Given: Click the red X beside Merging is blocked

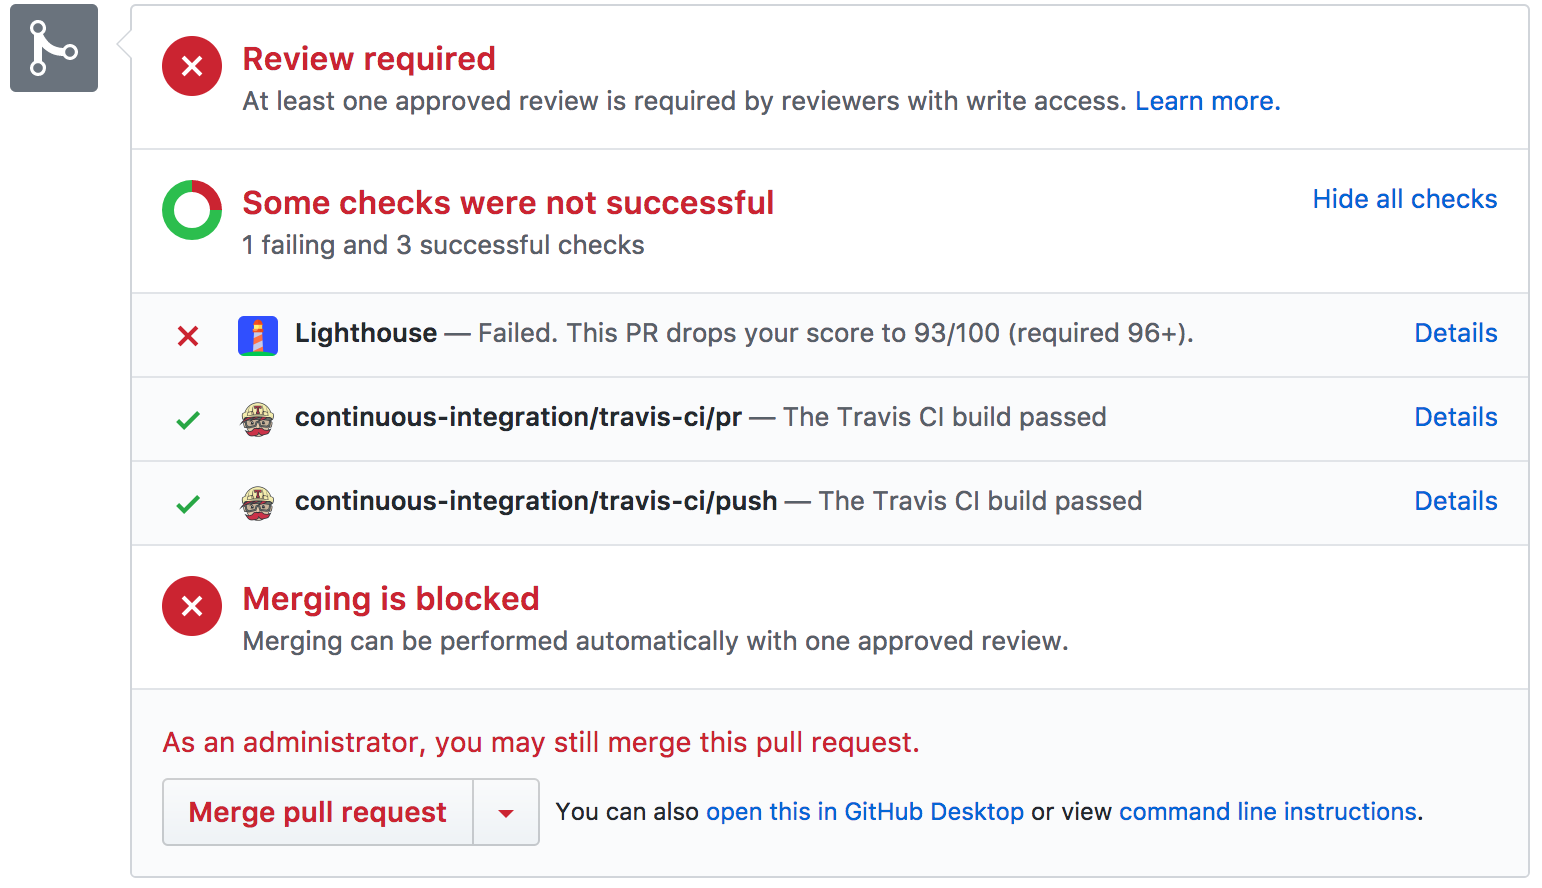Looking at the screenshot, I should (192, 606).
